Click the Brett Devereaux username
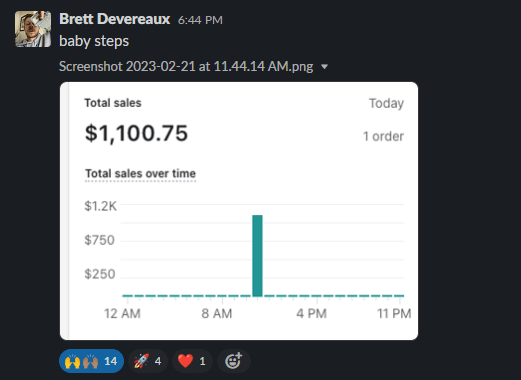This screenshot has height=380, width=521. click(115, 19)
